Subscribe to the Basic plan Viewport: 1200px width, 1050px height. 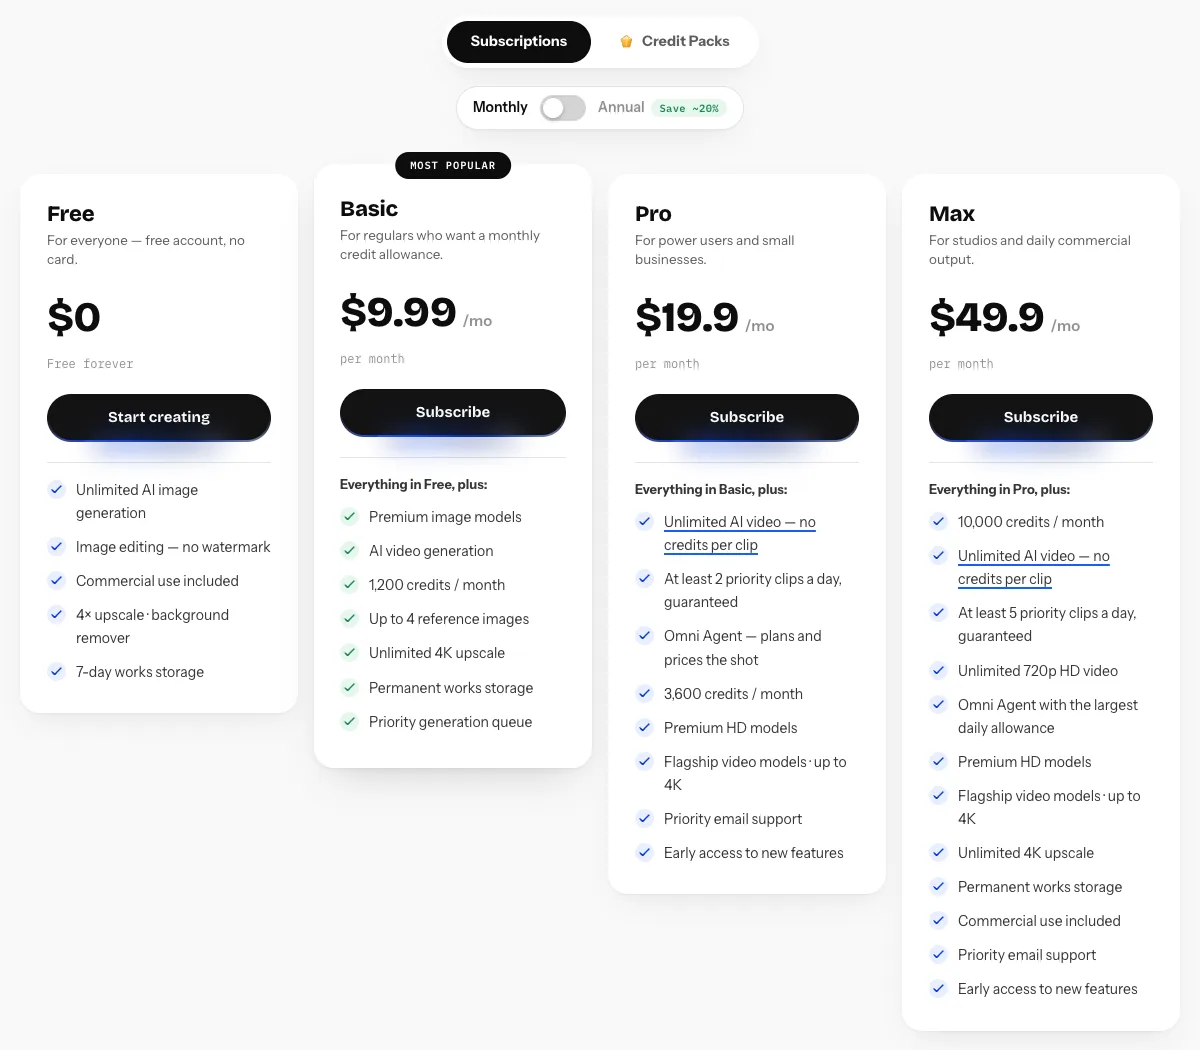click(x=453, y=412)
